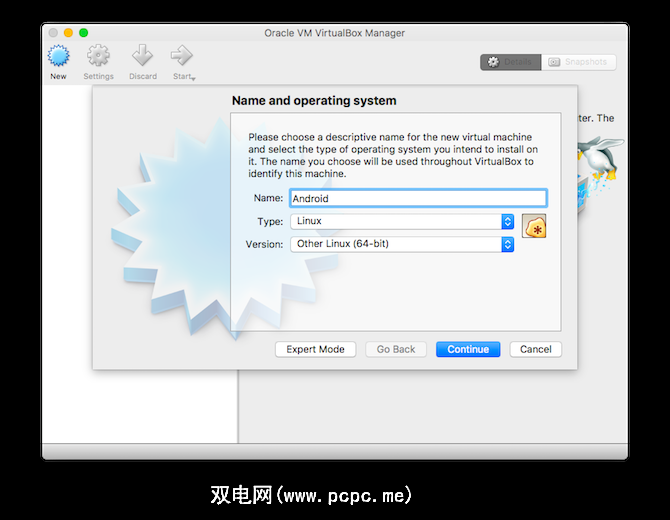Open the Version dropdown showing Other Linux (64-bit)

402,244
